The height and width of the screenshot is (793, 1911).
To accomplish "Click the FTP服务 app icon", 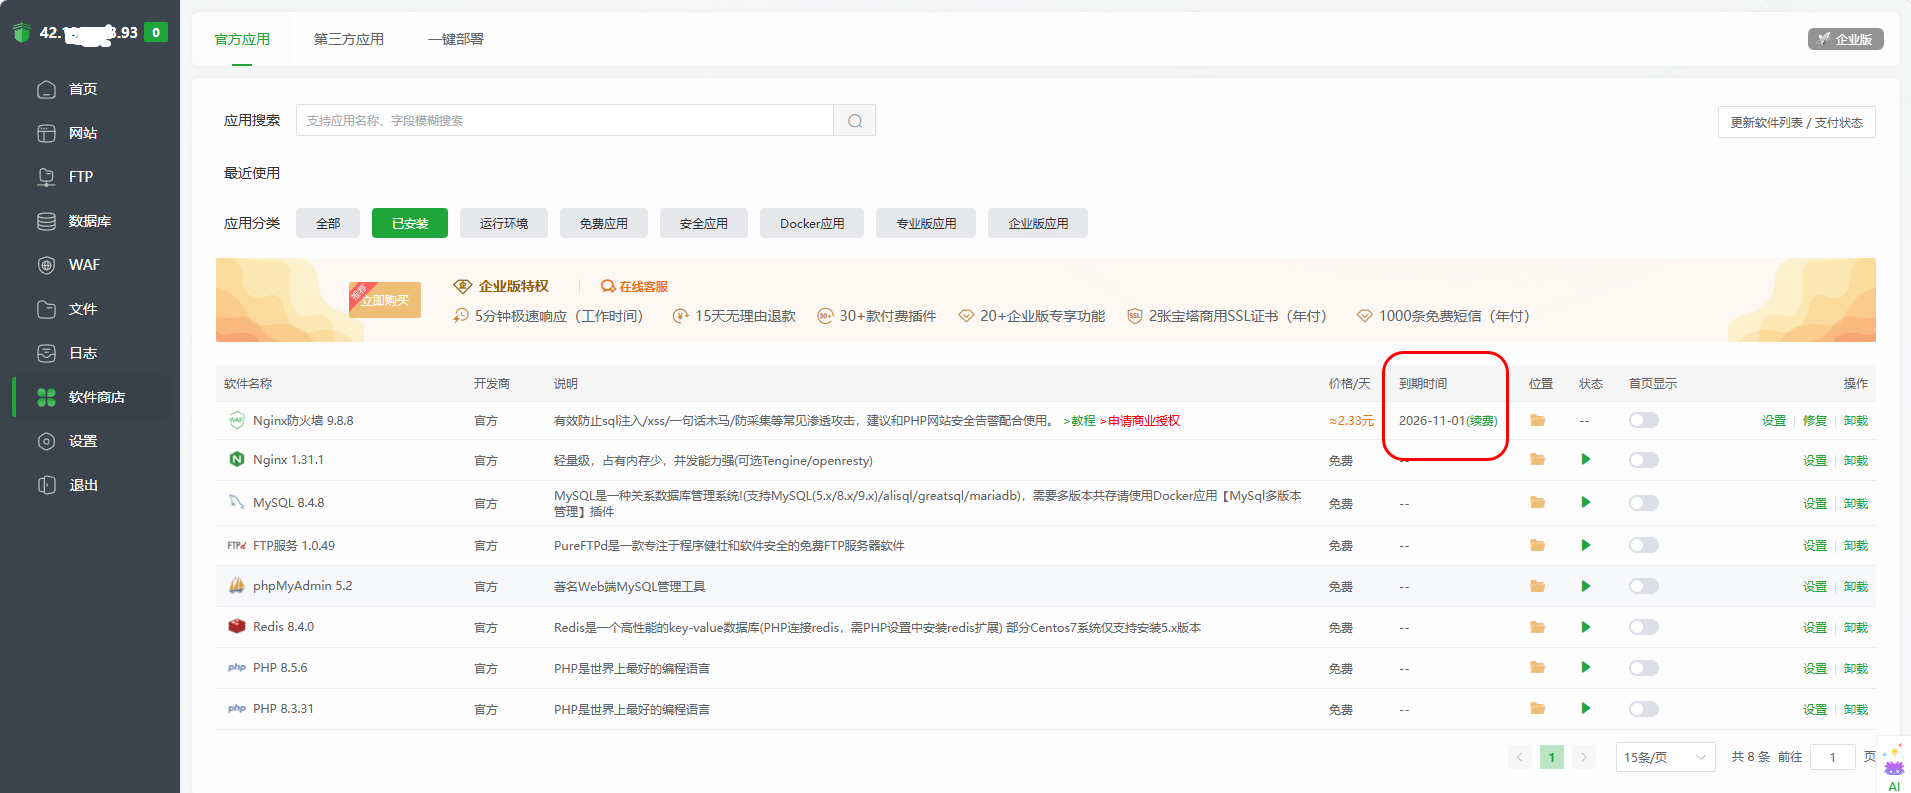I will coord(237,545).
